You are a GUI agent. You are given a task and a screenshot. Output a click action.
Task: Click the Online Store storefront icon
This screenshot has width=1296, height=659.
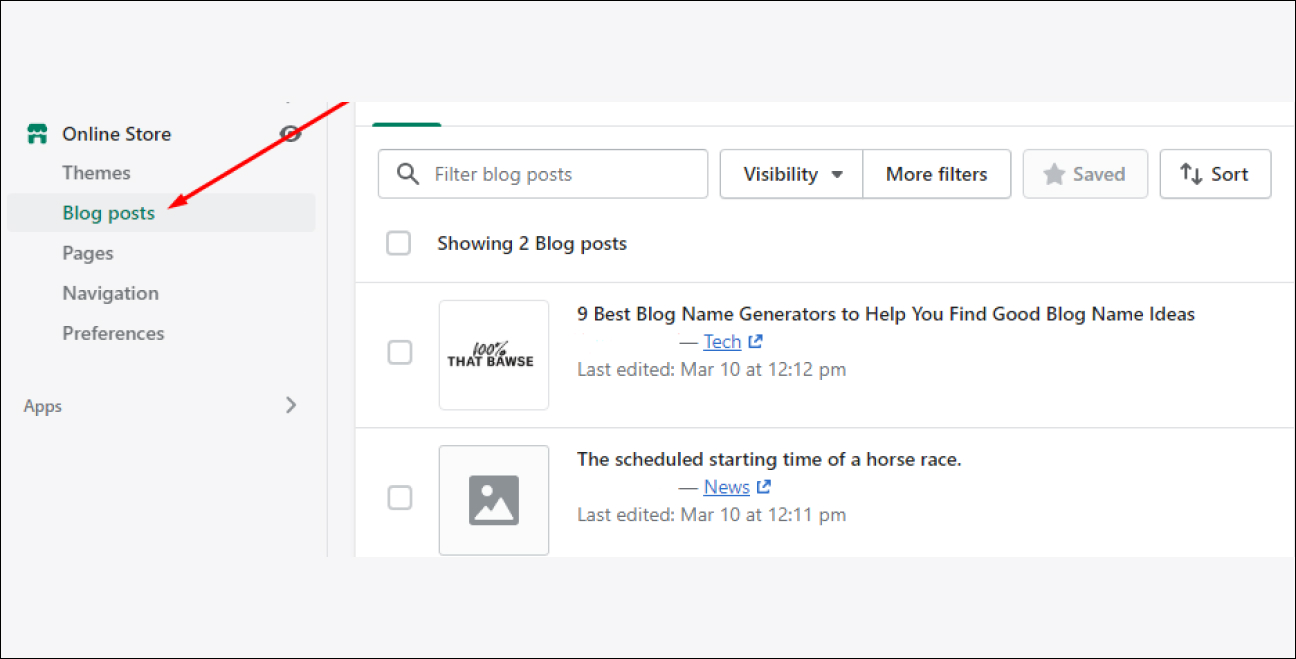(37, 134)
